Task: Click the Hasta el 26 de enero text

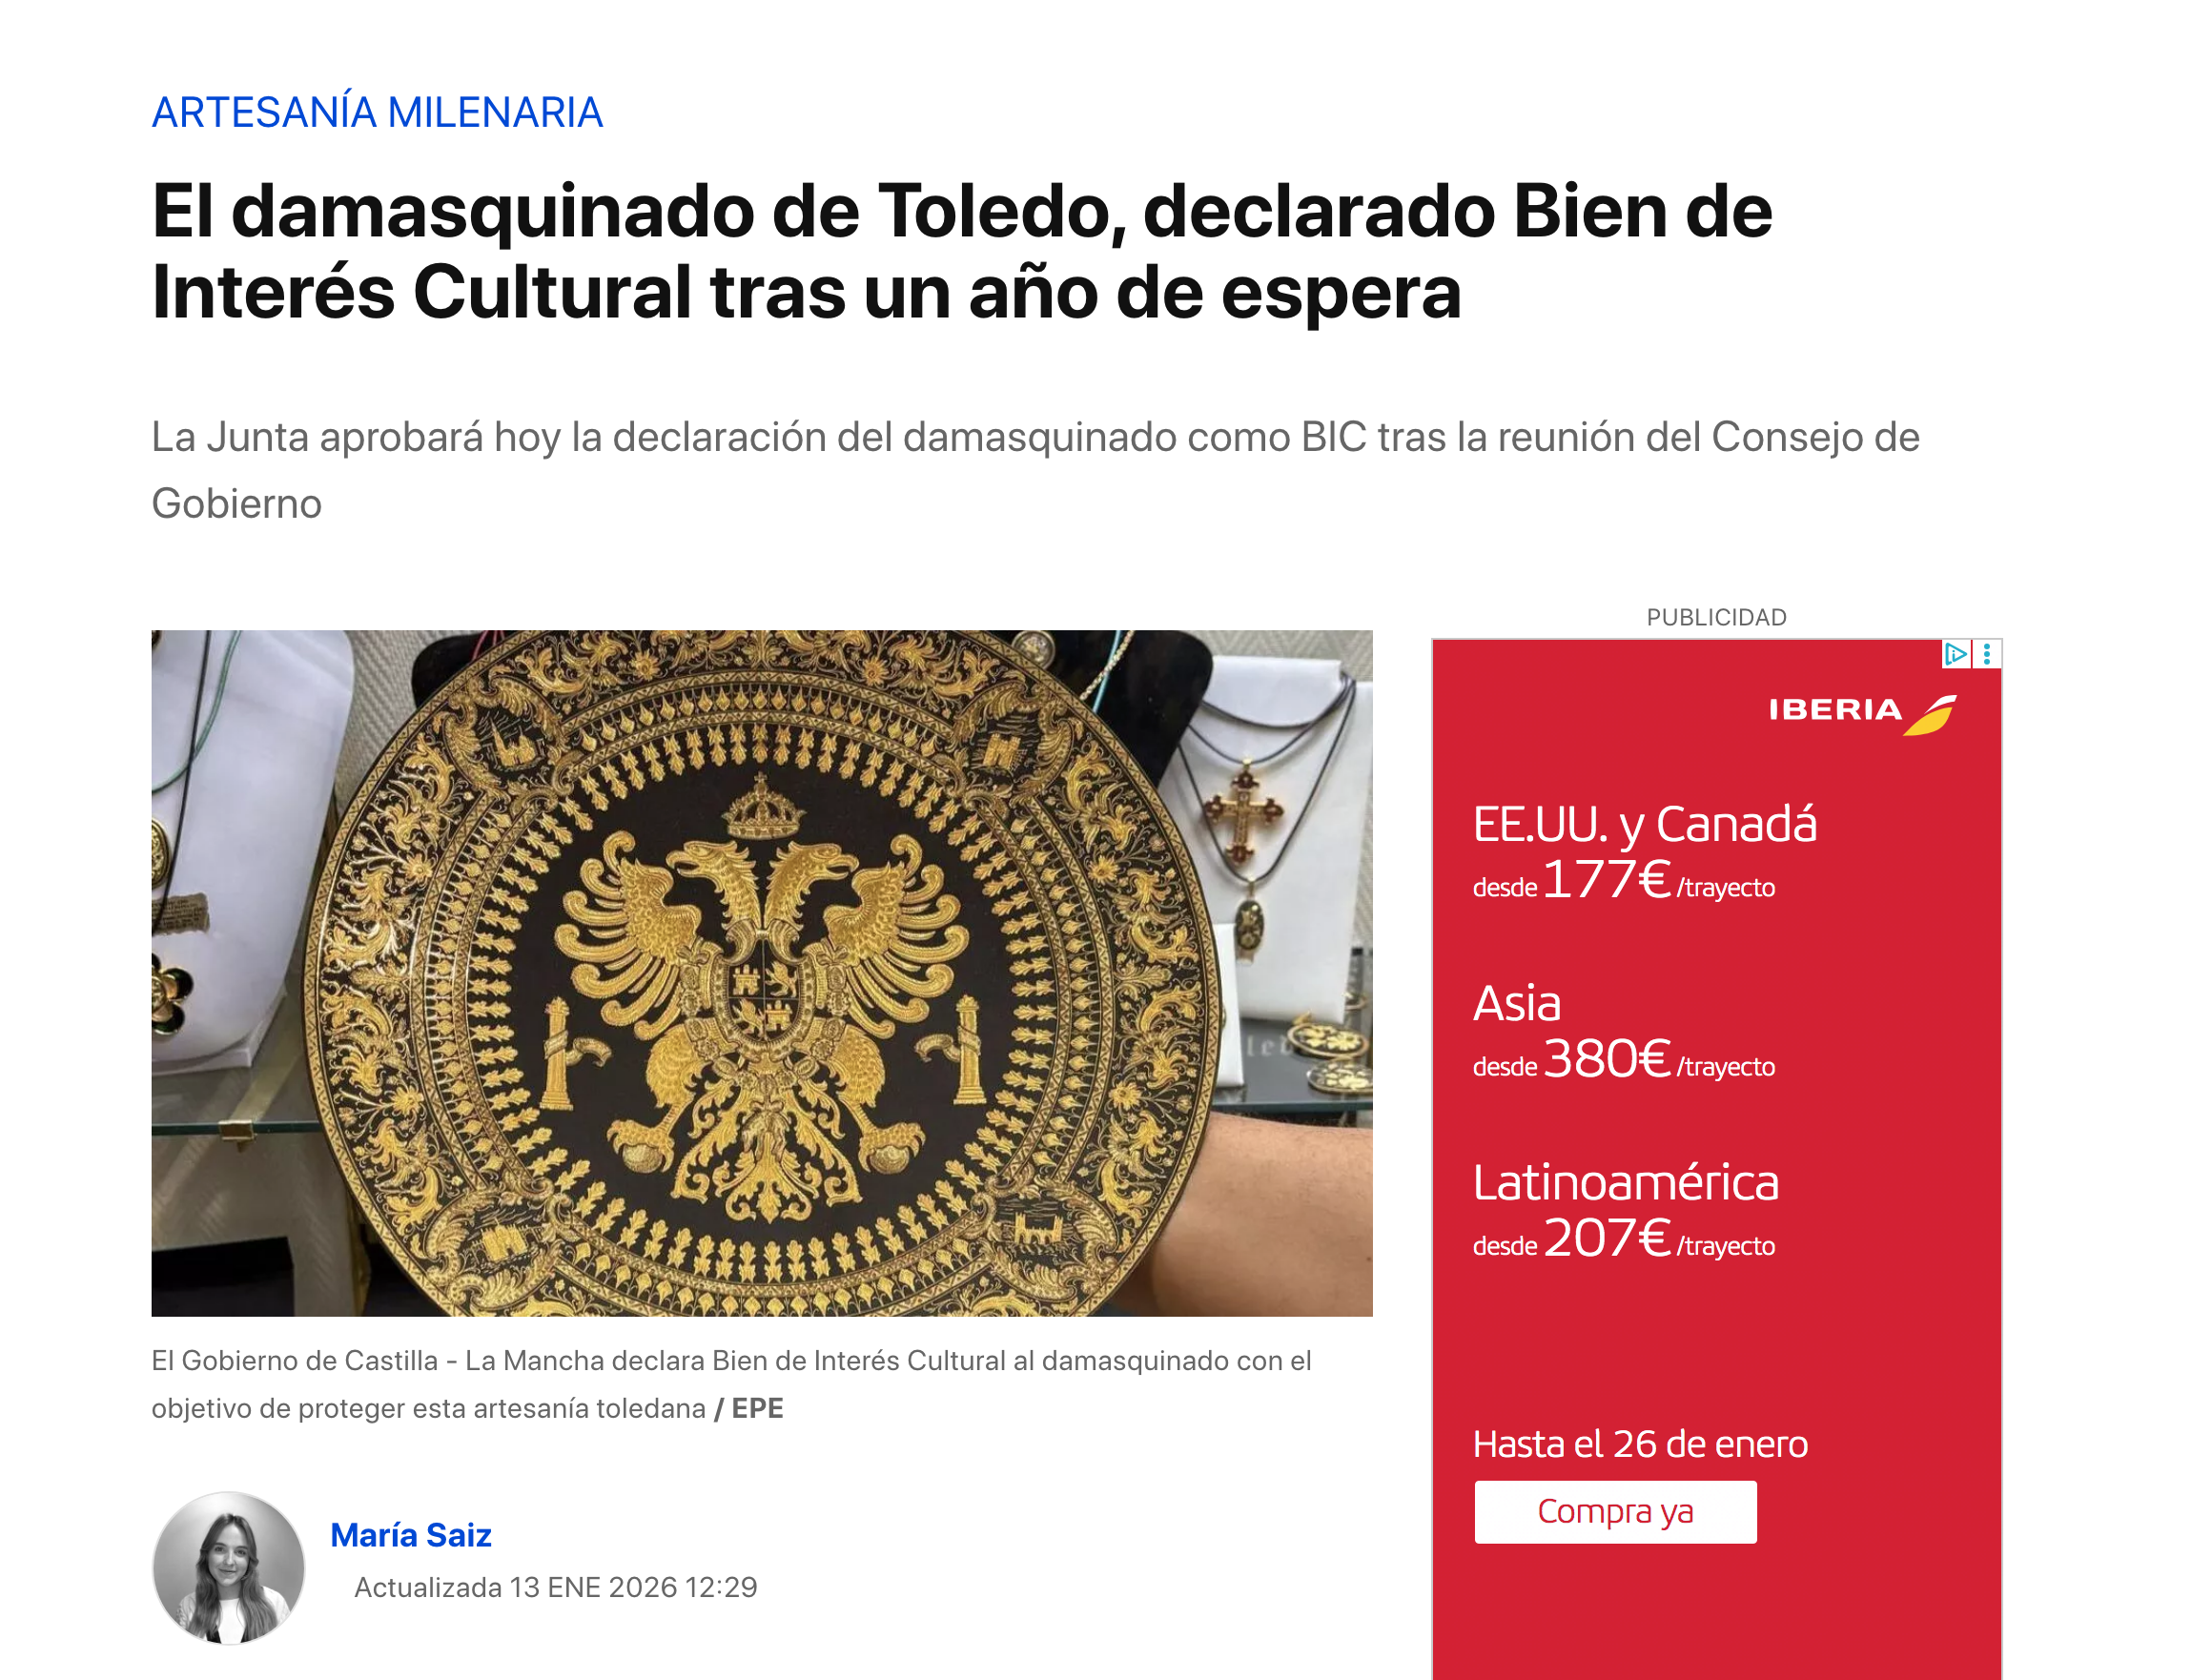Action: pyautogui.click(x=1640, y=1444)
